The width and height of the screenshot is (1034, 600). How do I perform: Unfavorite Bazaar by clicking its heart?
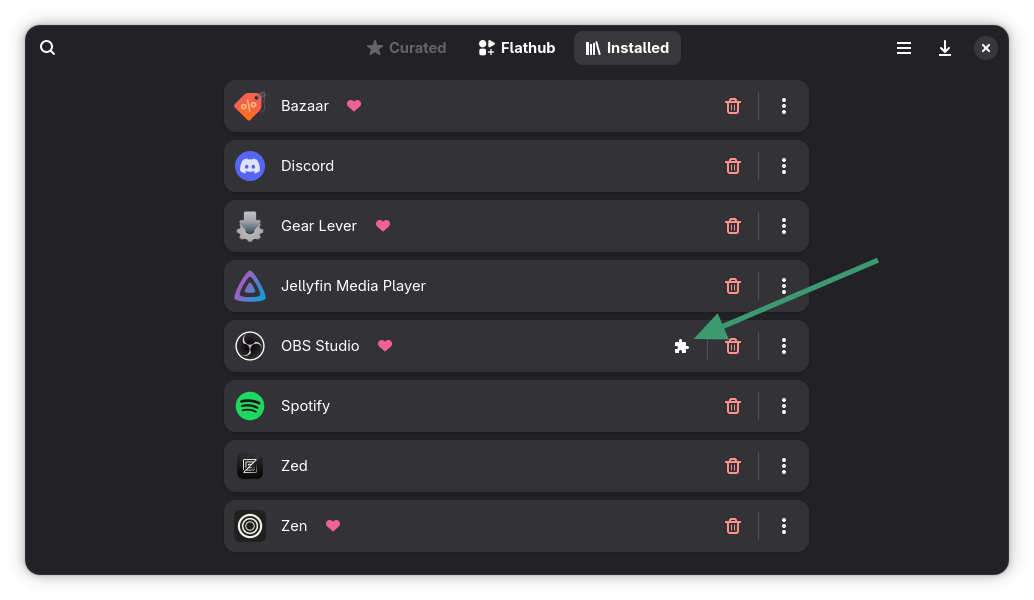coord(354,105)
